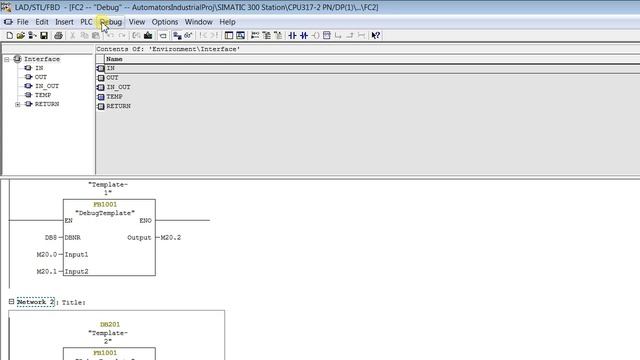
Task: Expand the RETURN node in interface tree
Action: tap(18, 104)
